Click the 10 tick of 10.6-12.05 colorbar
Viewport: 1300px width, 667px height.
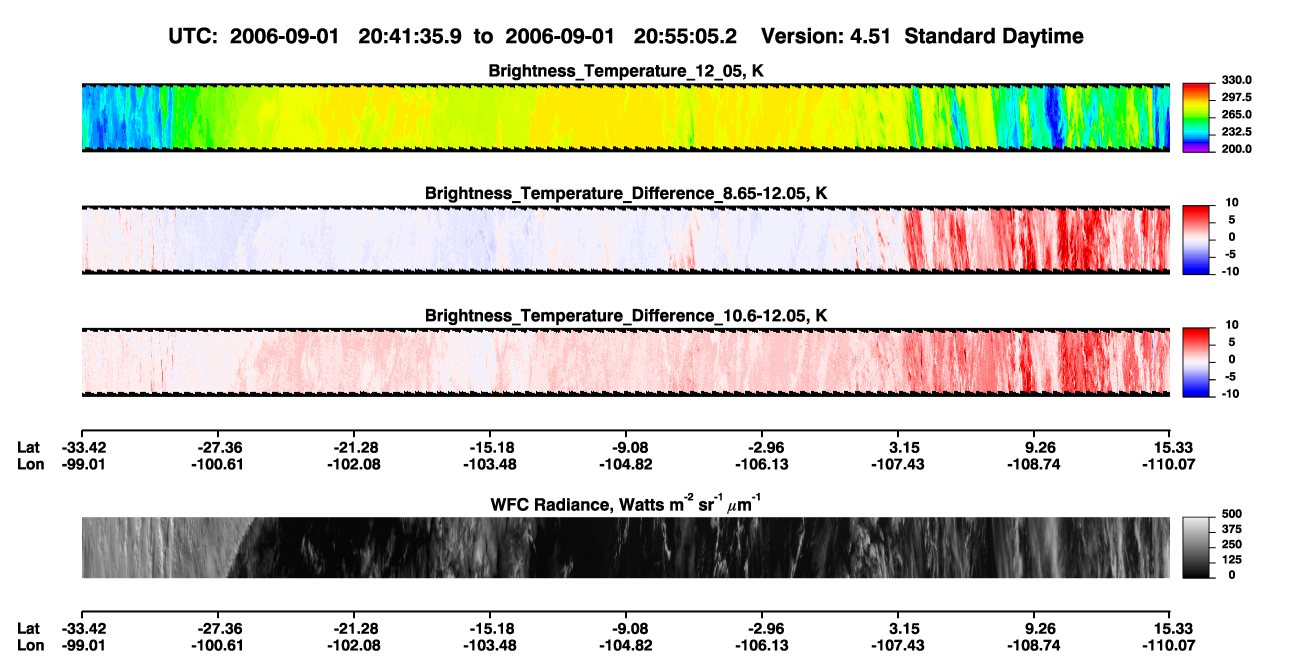[x=1232, y=325]
